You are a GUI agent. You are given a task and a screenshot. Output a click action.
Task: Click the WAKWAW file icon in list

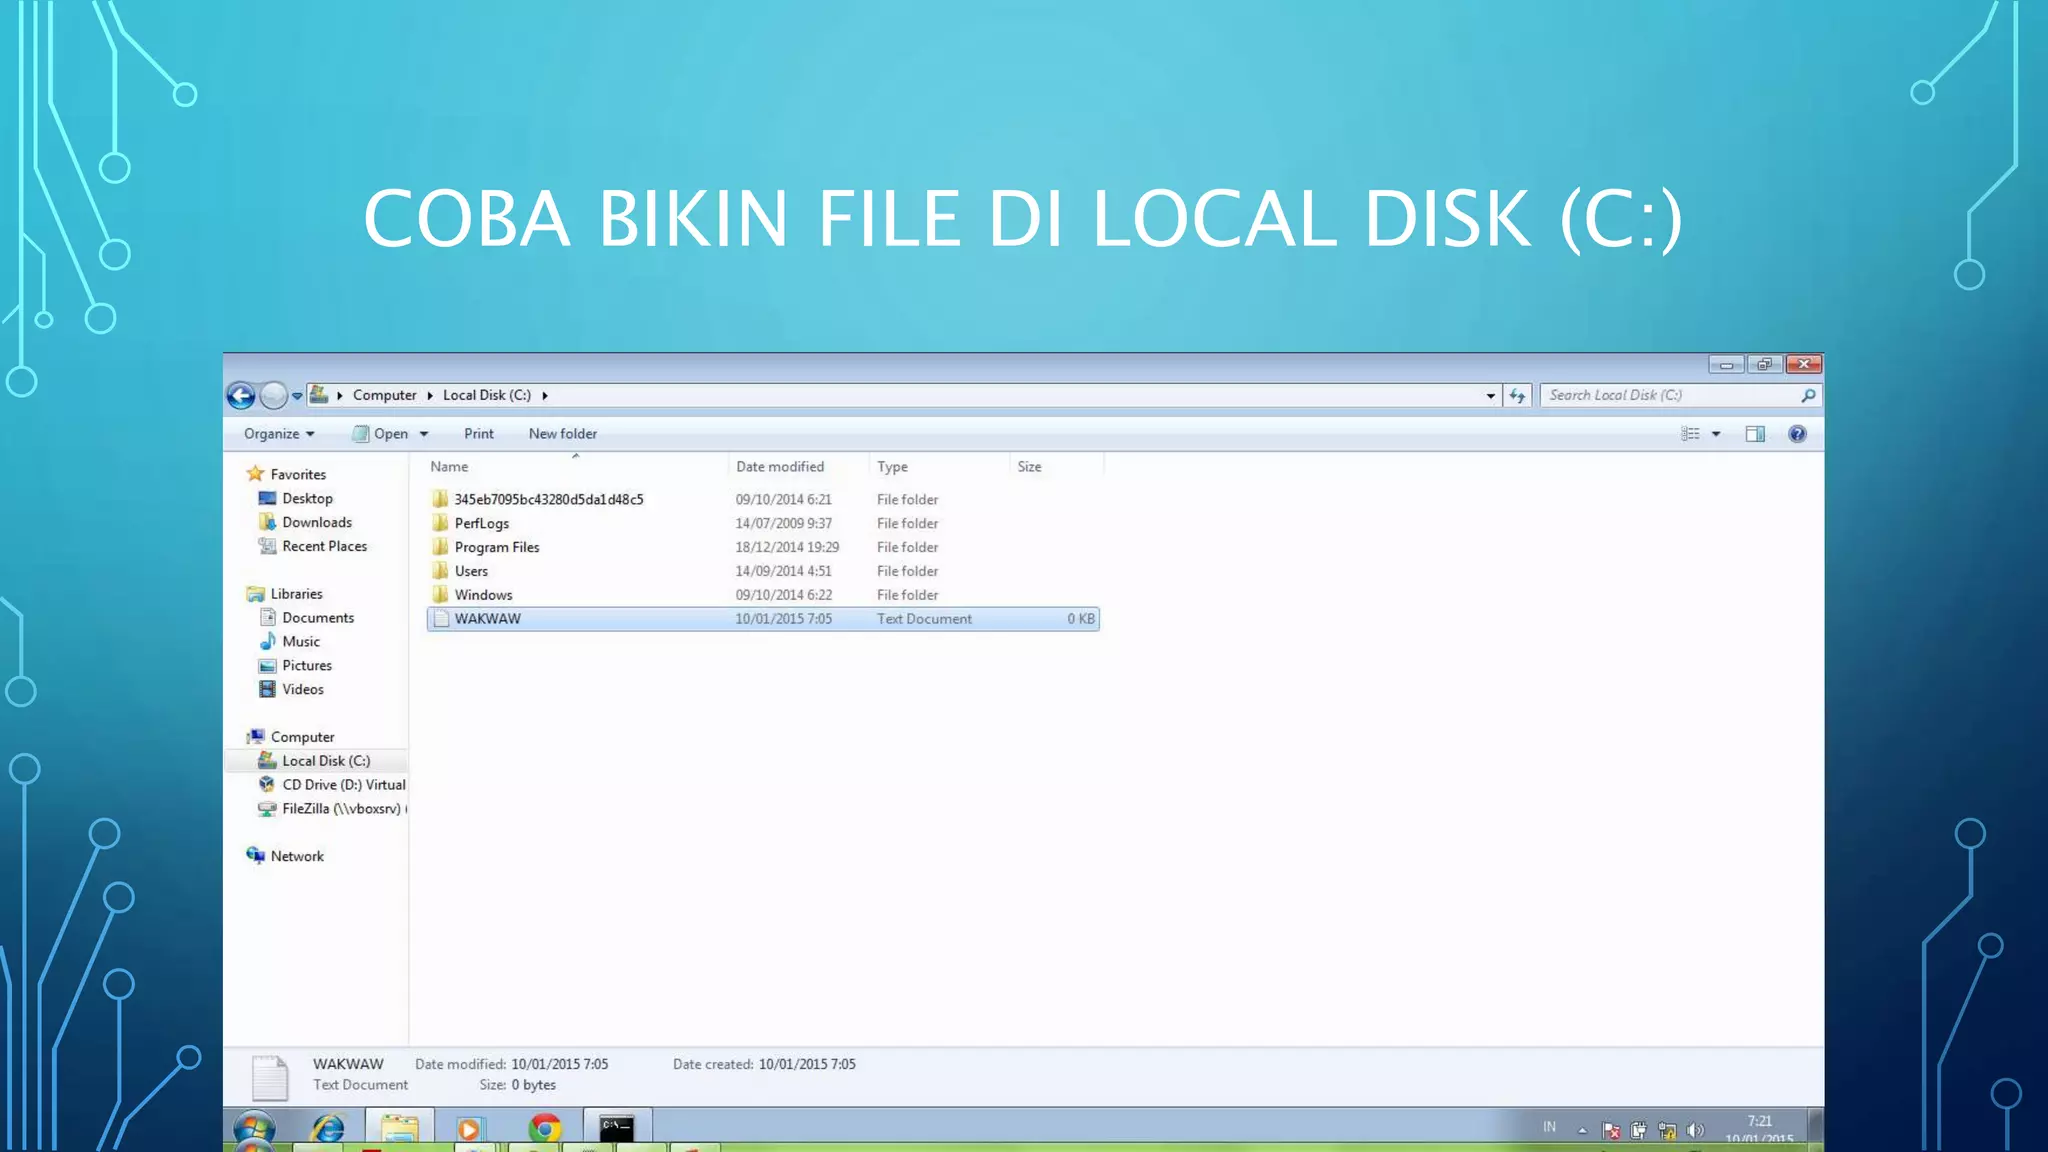[x=440, y=619]
